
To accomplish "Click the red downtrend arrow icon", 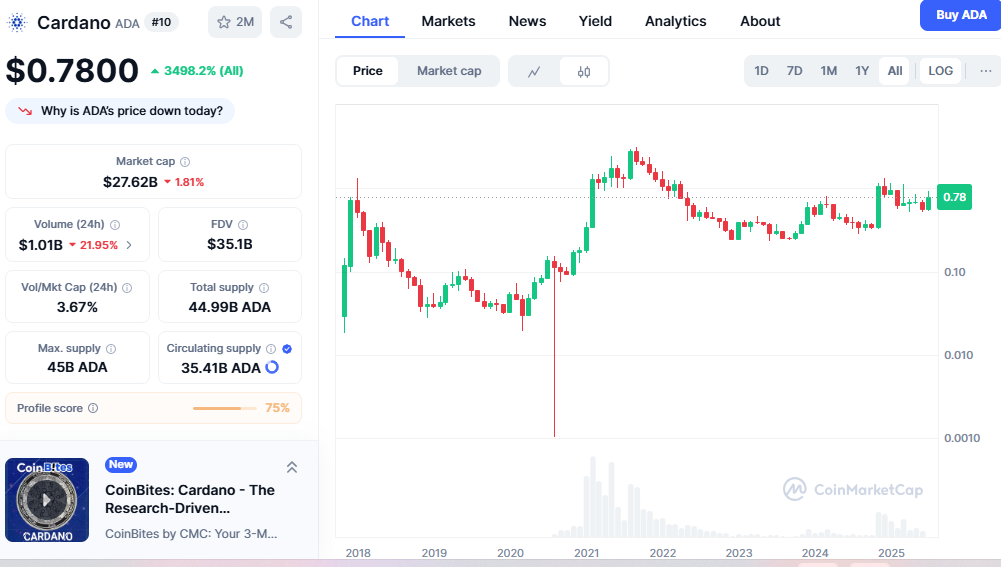I will 26,111.
